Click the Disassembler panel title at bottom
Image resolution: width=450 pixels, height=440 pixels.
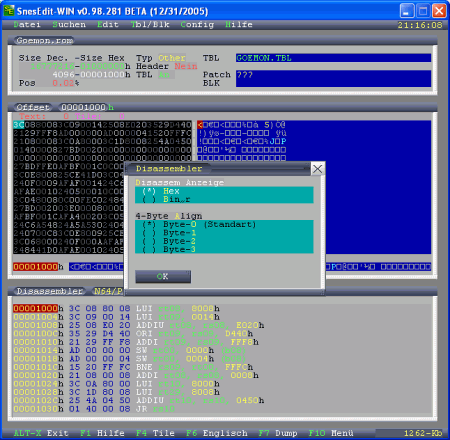(x=49, y=291)
